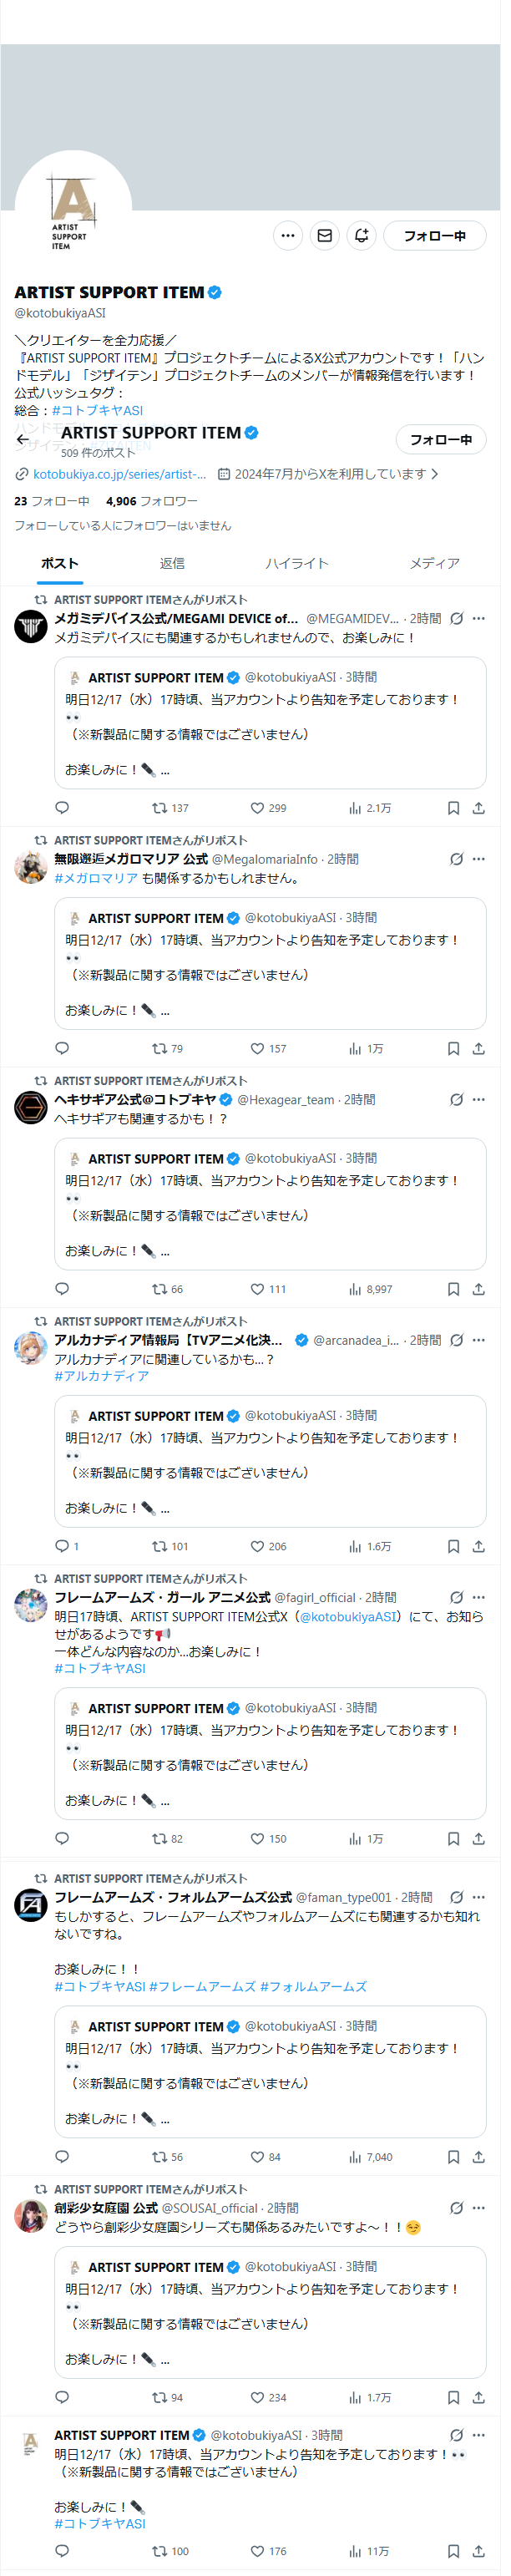Bookmark the フレームアームズ・ガール アニメ公式 post

(453, 1839)
